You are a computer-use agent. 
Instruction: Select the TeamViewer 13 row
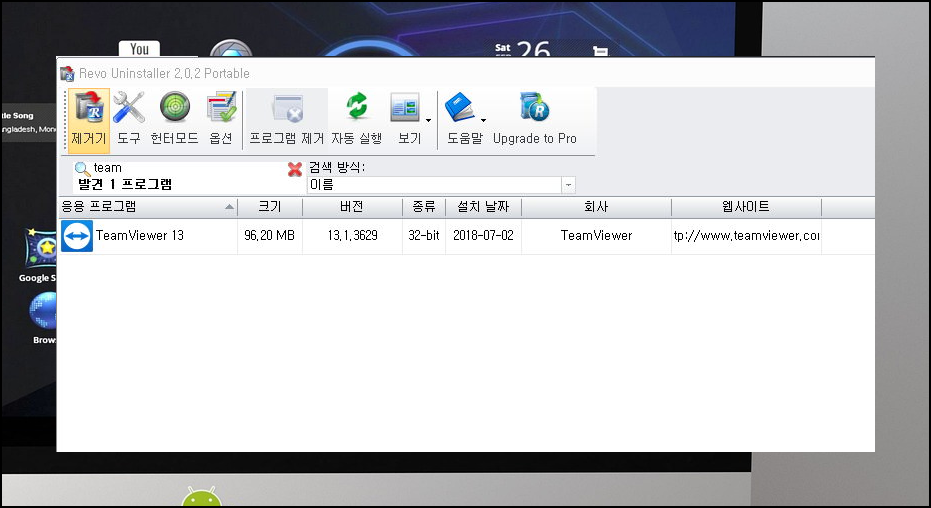[466, 236]
